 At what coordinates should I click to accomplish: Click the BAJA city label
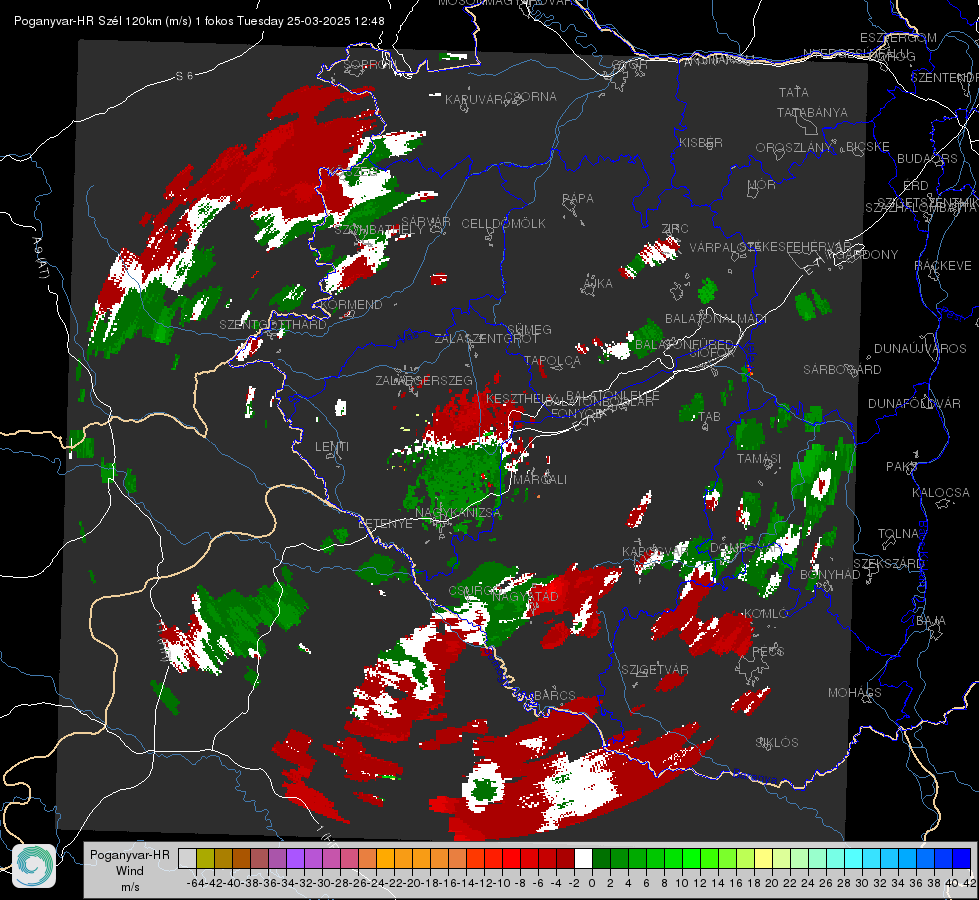[931, 621]
